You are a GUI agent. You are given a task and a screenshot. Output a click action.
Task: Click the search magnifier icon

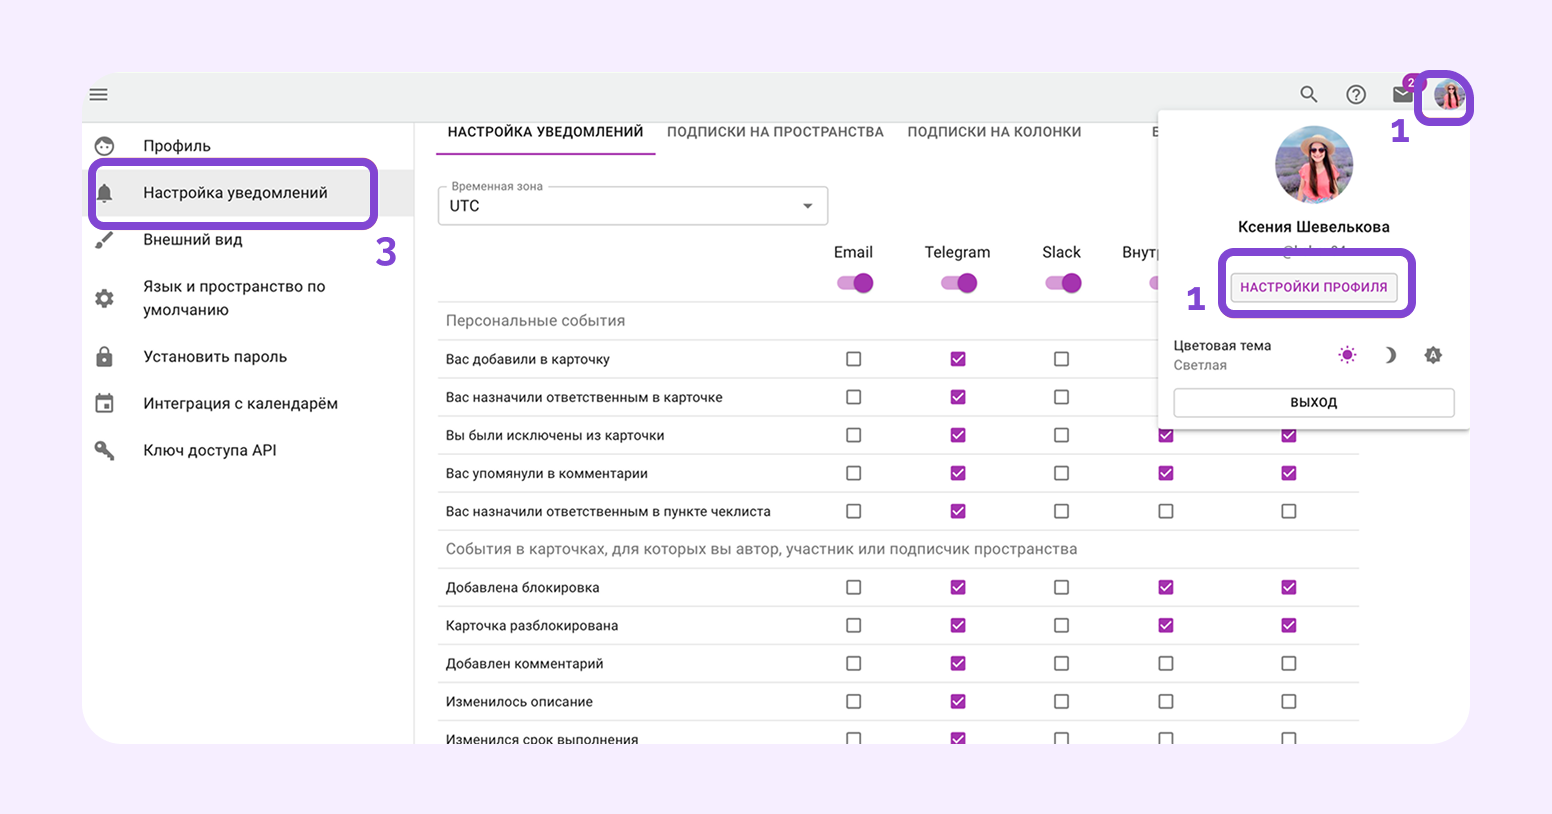[x=1308, y=95]
